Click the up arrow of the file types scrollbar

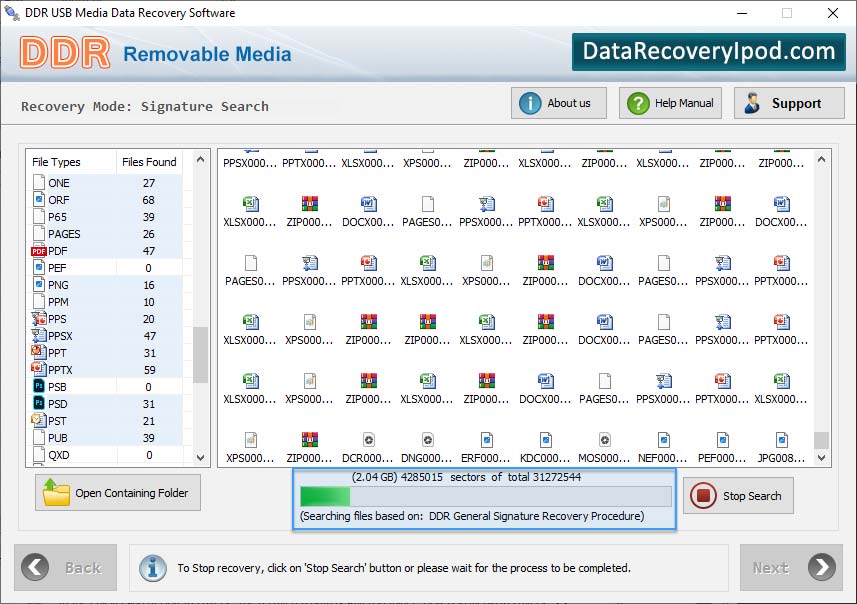point(201,160)
